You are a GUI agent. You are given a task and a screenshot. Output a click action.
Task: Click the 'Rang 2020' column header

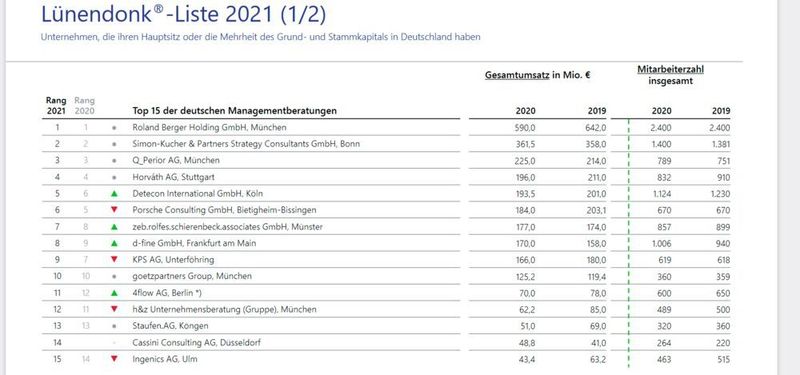tap(85, 106)
